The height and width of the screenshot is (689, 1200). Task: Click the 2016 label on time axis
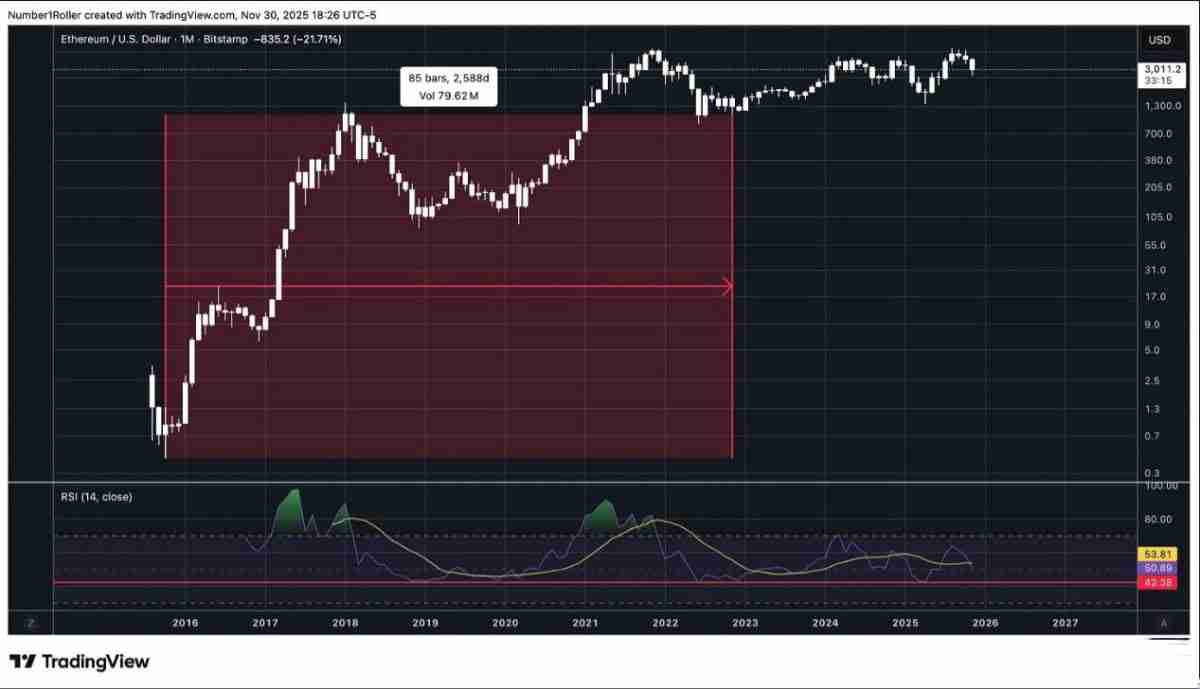(185, 623)
